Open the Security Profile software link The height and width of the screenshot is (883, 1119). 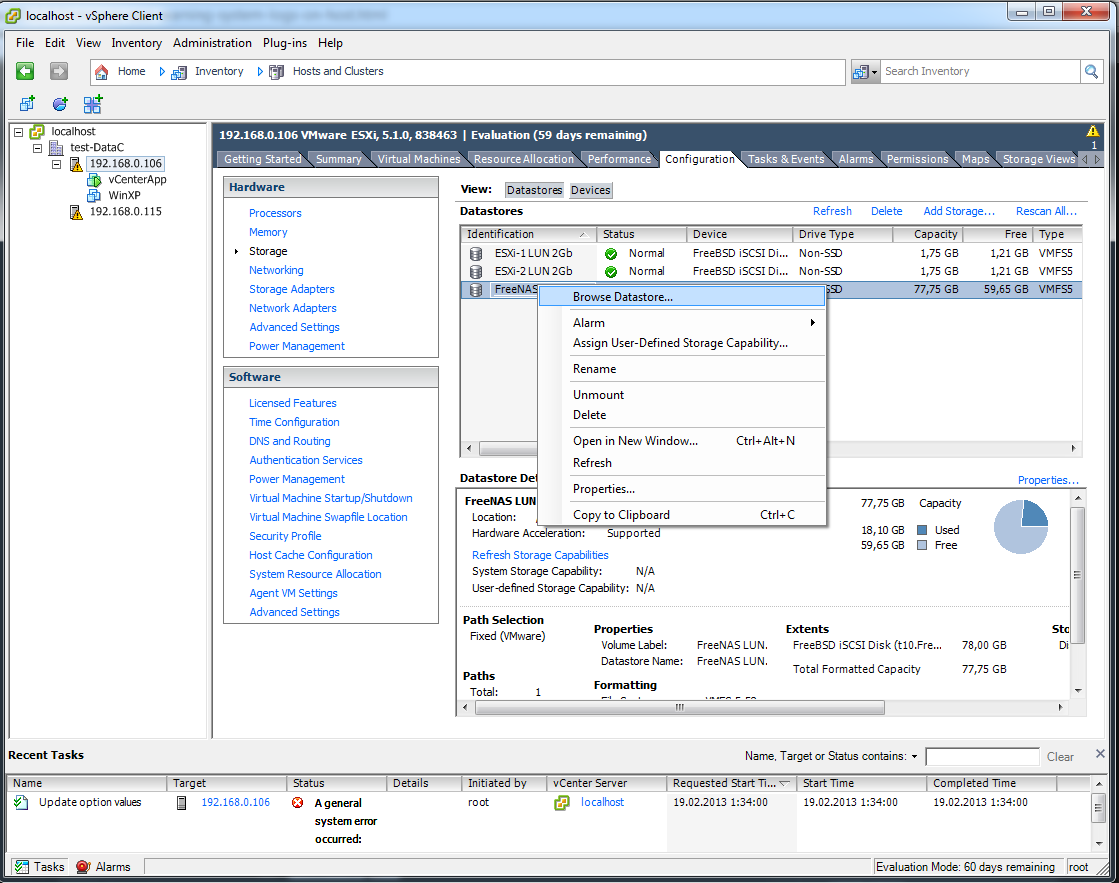285,536
